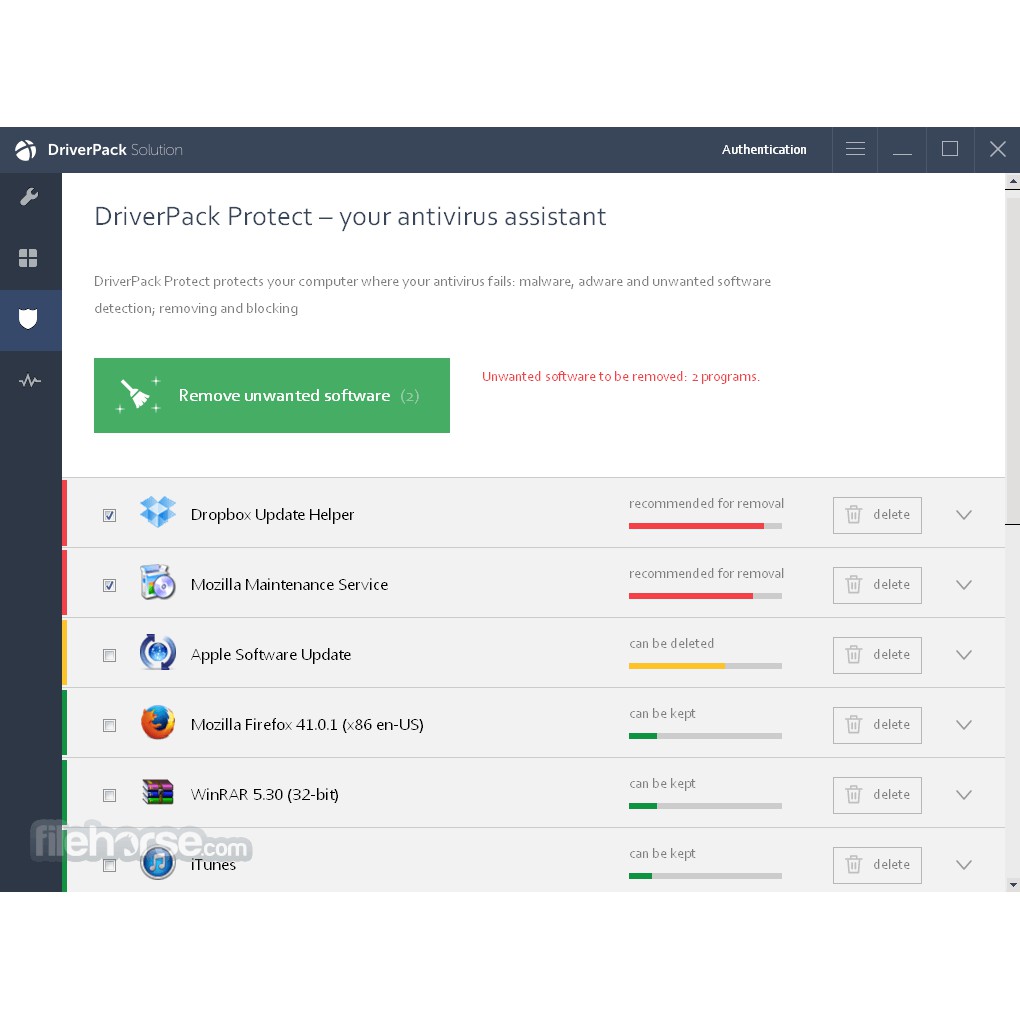Click 'can be deleted' status label

[x=671, y=643]
